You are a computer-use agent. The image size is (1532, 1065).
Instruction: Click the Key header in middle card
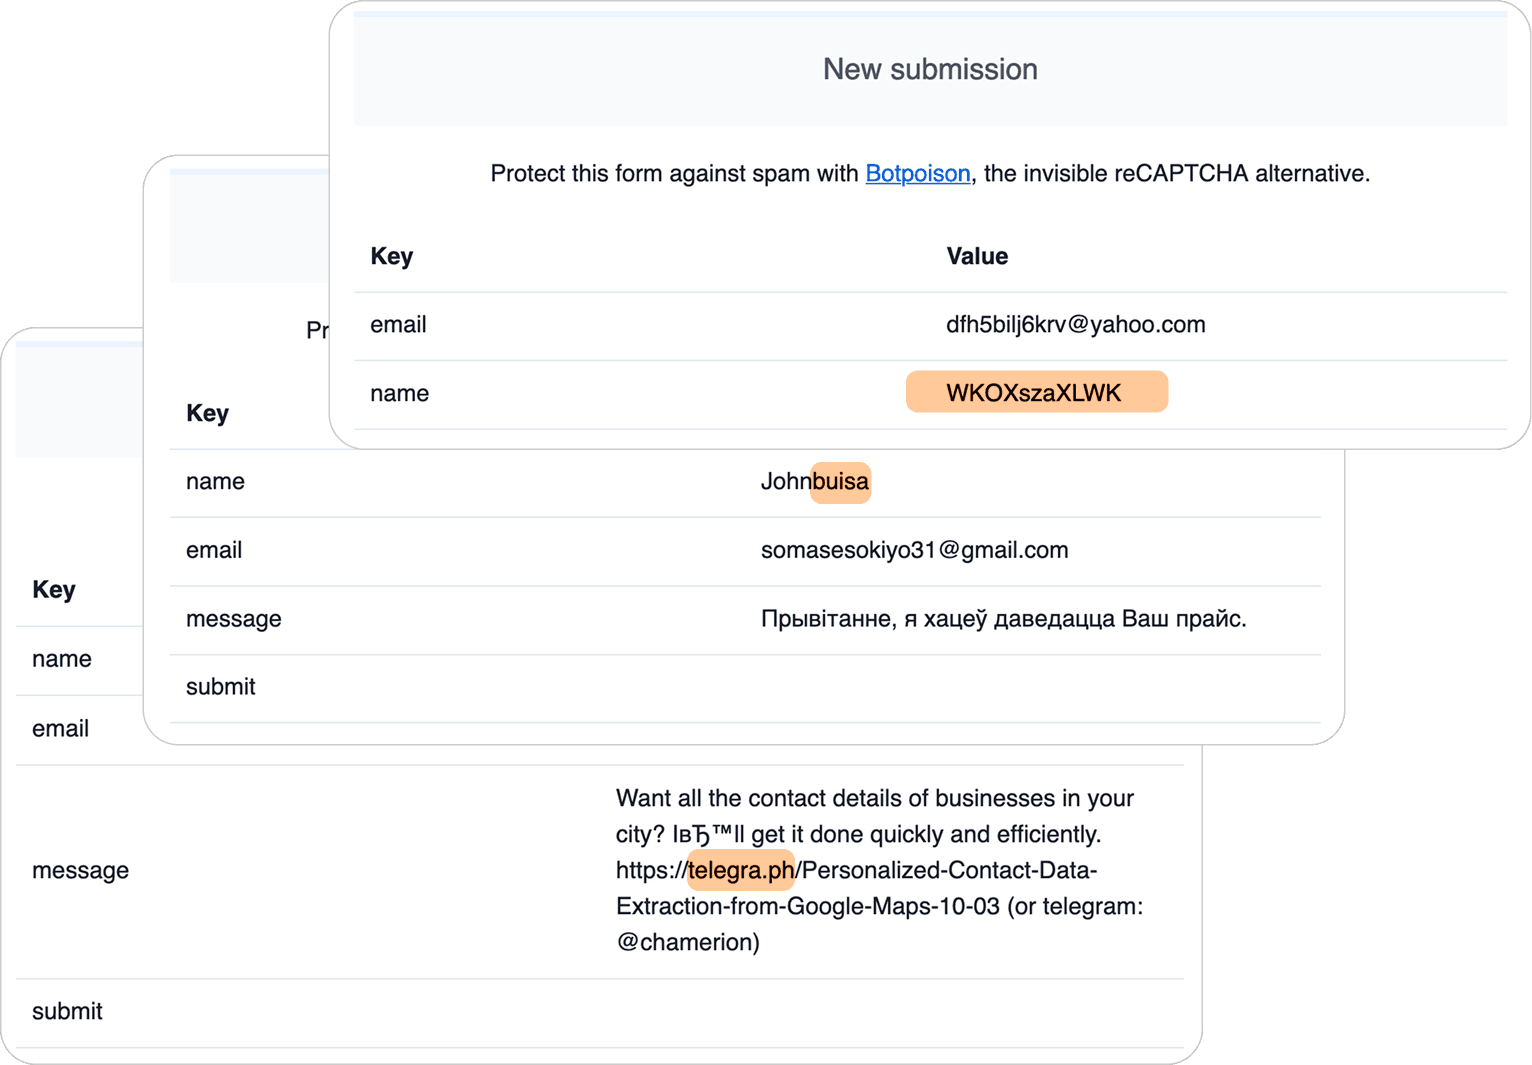(x=207, y=413)
